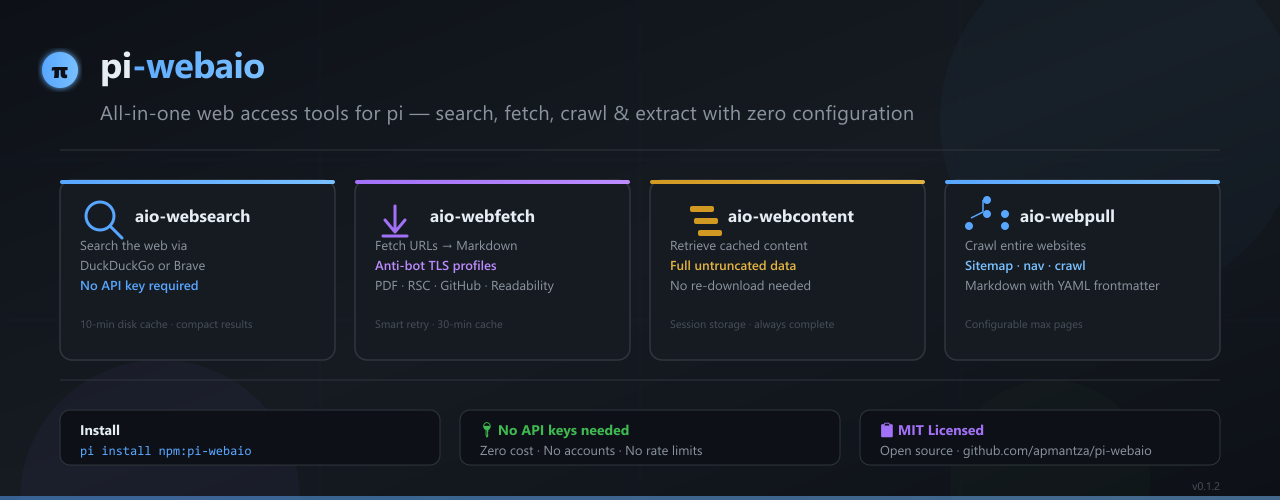Click 'Anti-bot TLS profiles' highlighted text

click(x=436, y=266)
